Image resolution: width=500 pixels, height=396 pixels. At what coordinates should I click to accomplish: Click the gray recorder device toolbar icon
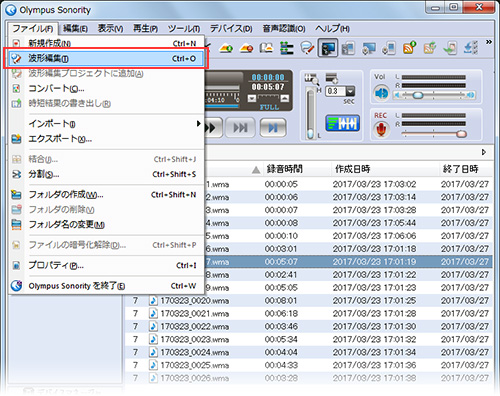[348, 48]
